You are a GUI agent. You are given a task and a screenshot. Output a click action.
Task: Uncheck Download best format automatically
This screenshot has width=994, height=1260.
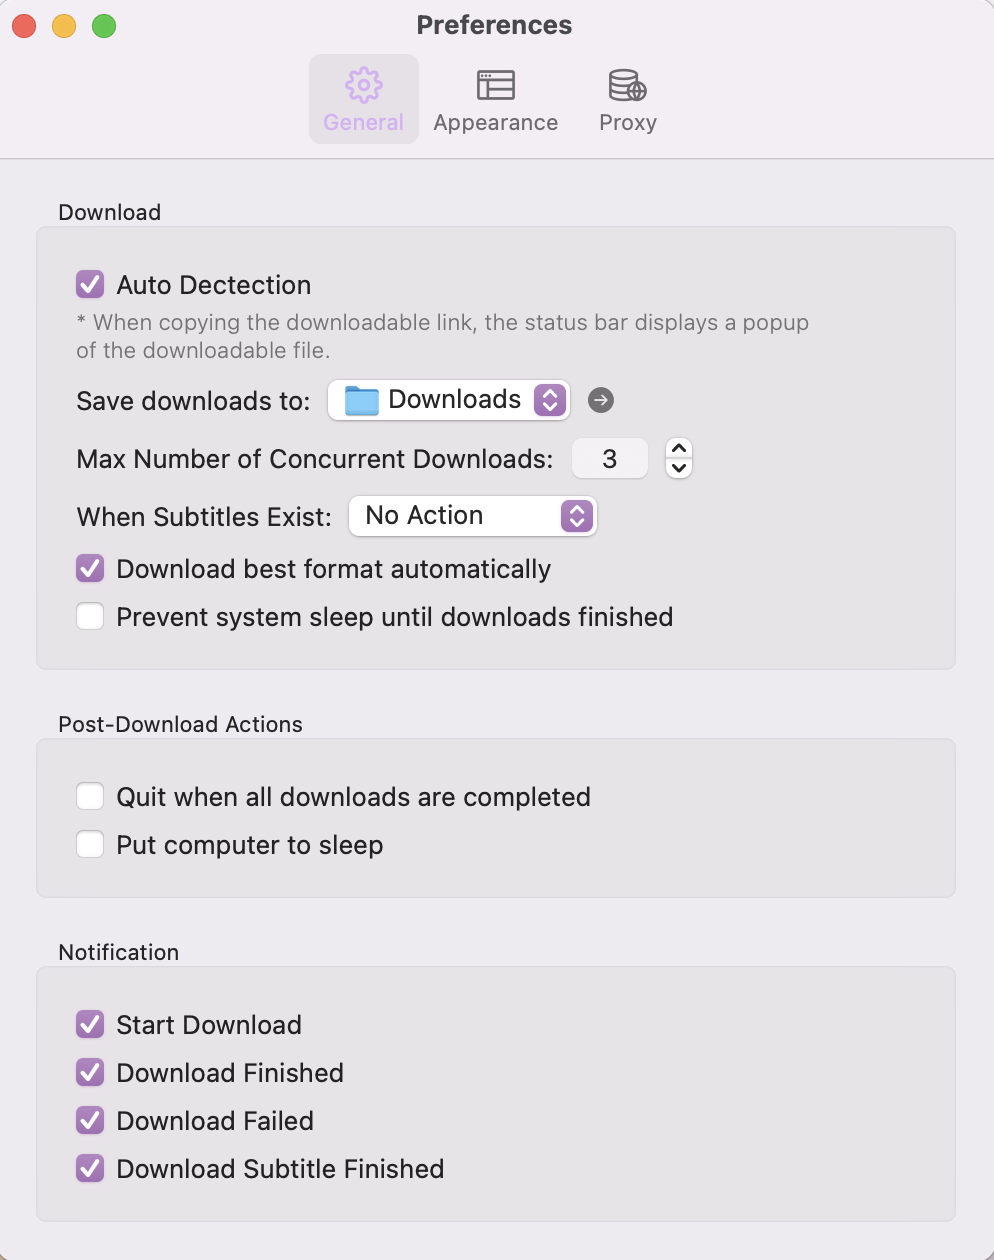coord(90,569)
